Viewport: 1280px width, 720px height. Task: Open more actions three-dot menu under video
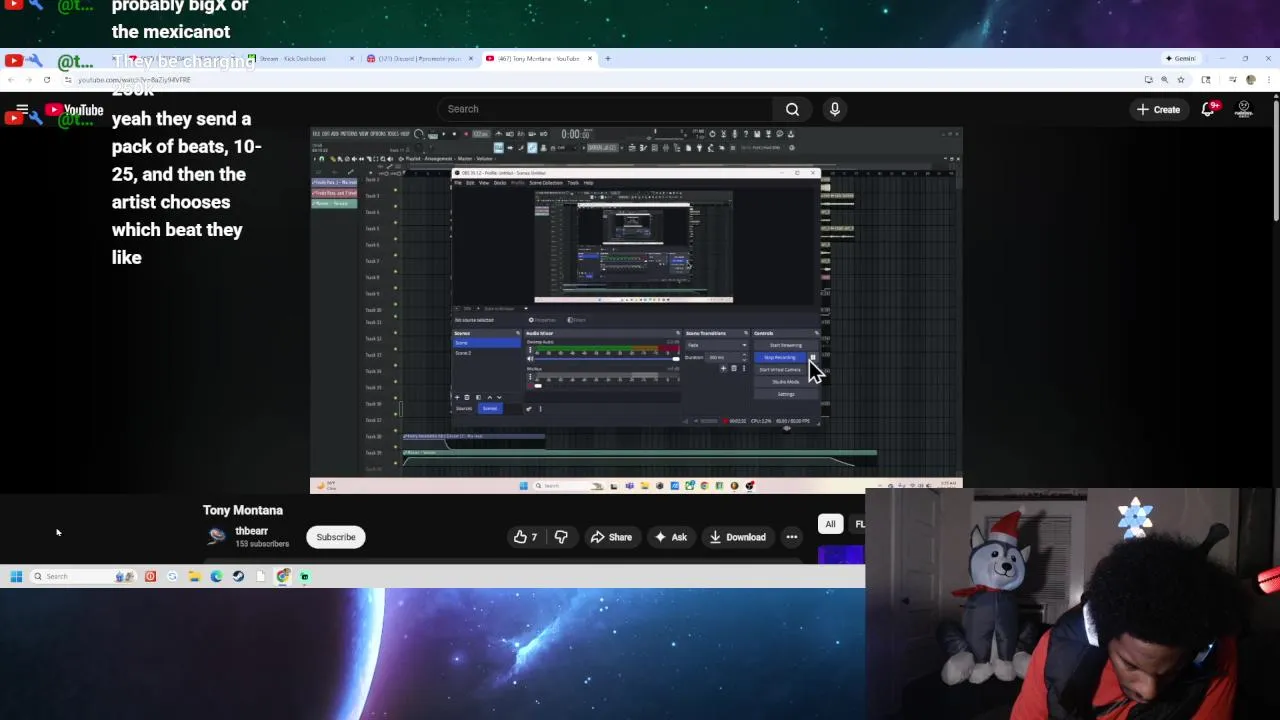[x=791, y=537]
